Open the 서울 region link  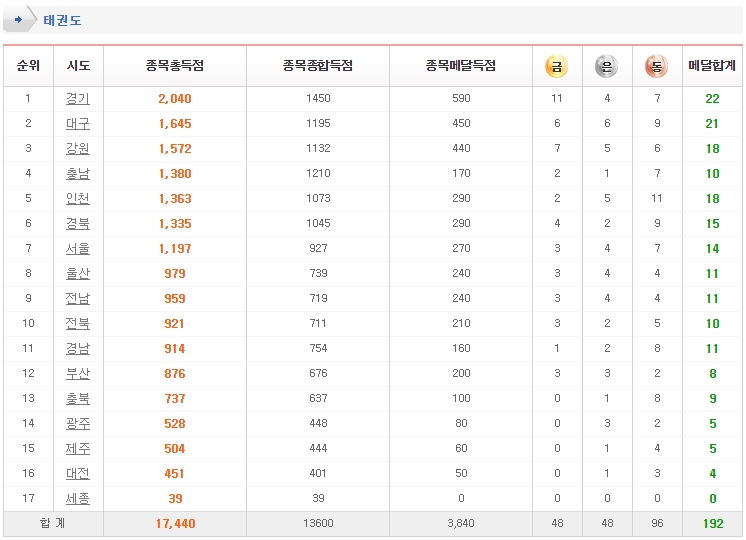(78, 248)
